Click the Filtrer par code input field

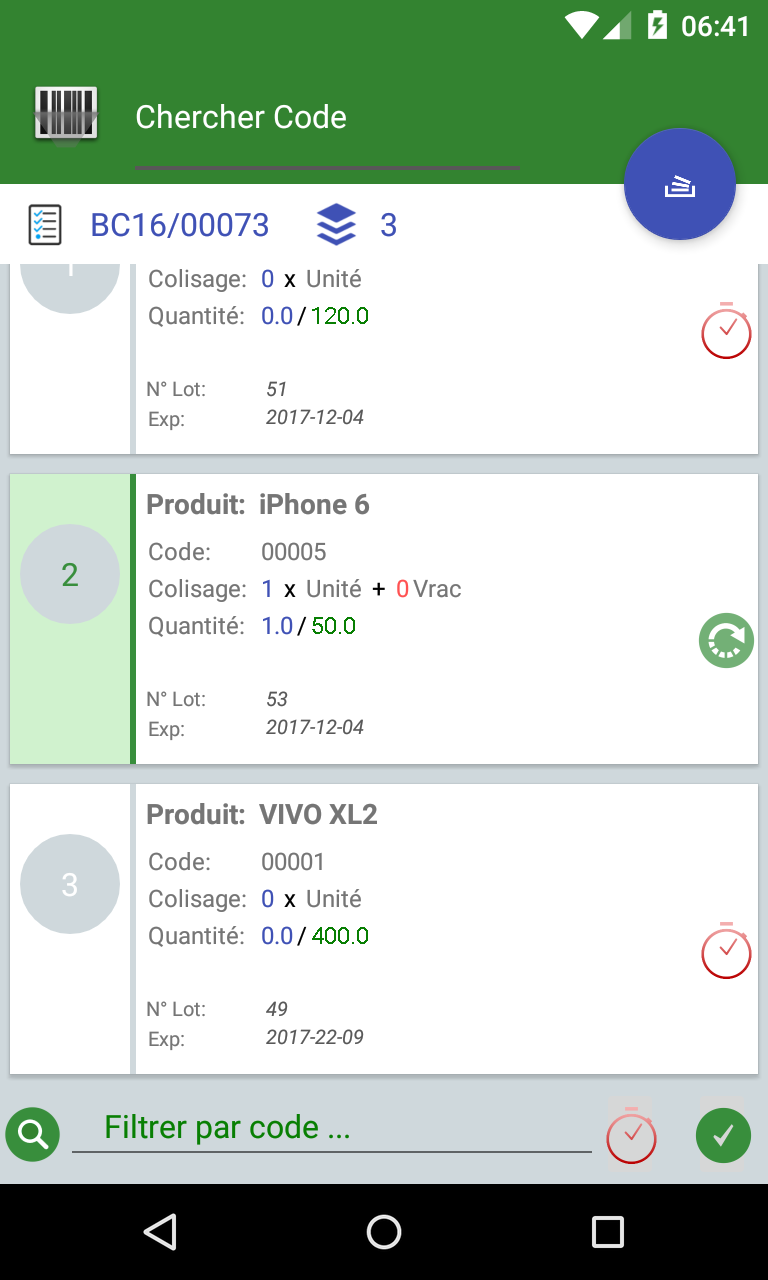(x=330, y=1128)
